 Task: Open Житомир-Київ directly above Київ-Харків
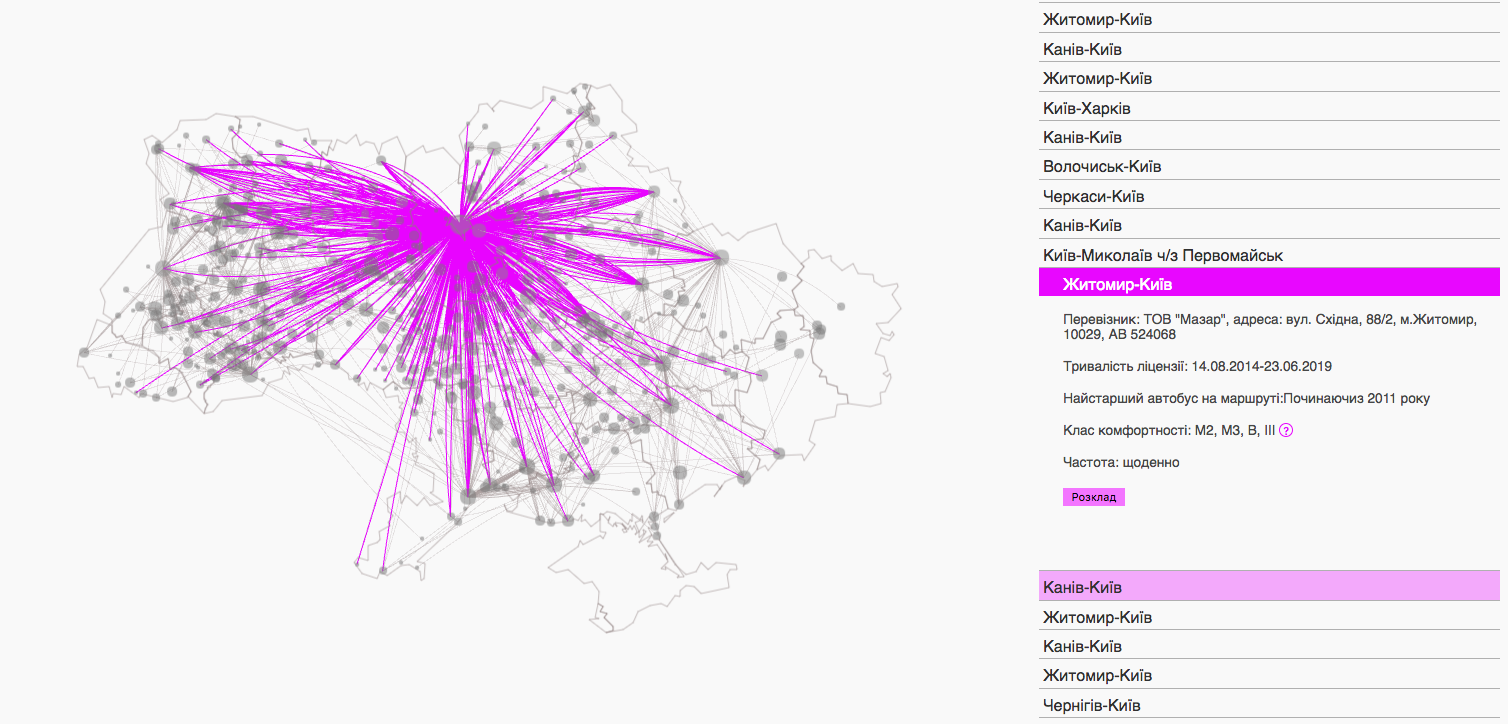pos(1097,78)
